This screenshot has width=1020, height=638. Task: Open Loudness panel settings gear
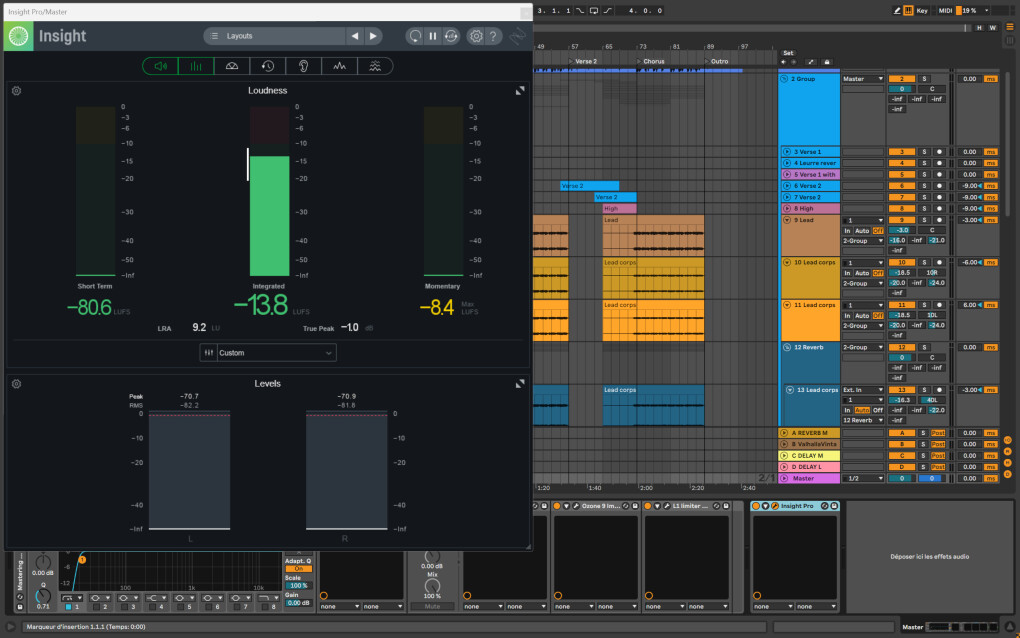click(16, 91)
